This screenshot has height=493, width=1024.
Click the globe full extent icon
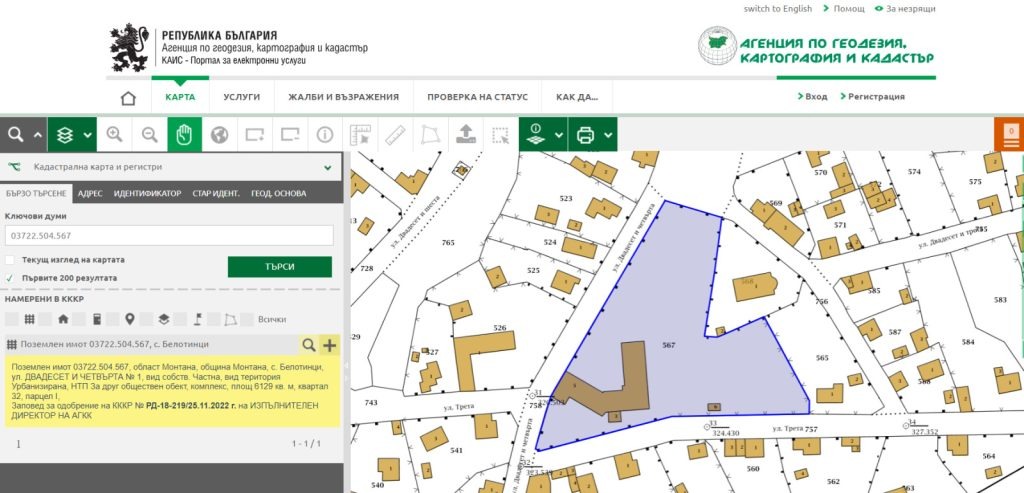[x=219, y=134]
